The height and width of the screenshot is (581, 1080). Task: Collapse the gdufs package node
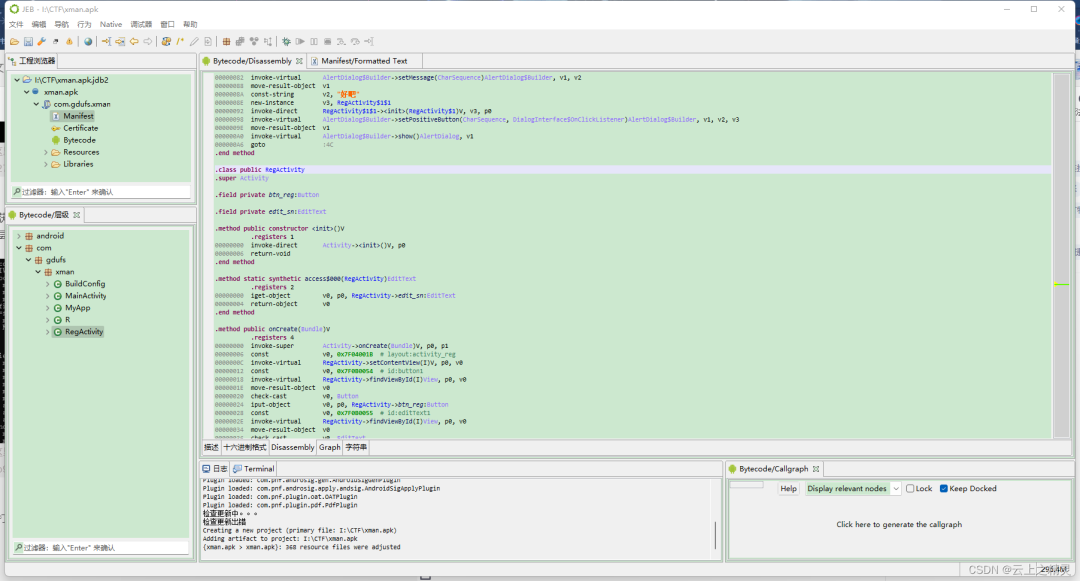tap(28, 260)
